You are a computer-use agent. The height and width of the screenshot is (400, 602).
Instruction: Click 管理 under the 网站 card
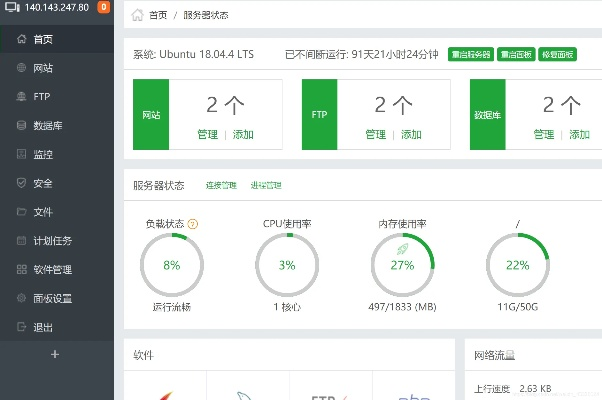207,134
